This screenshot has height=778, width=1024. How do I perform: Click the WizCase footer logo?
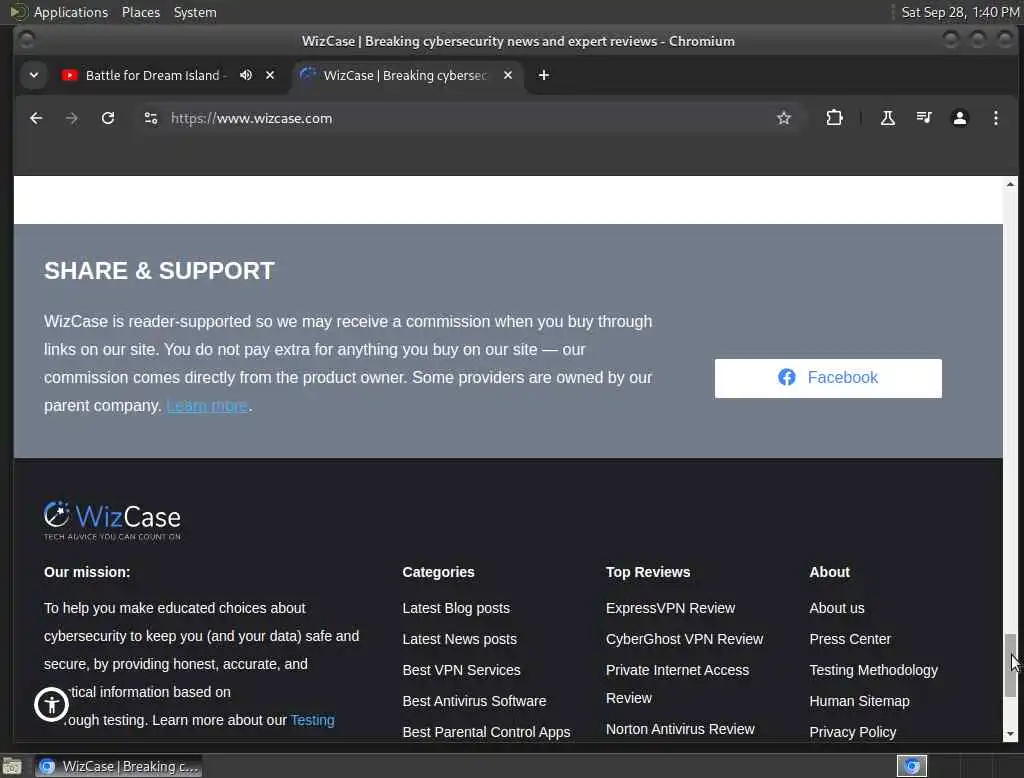click(112, 520)
